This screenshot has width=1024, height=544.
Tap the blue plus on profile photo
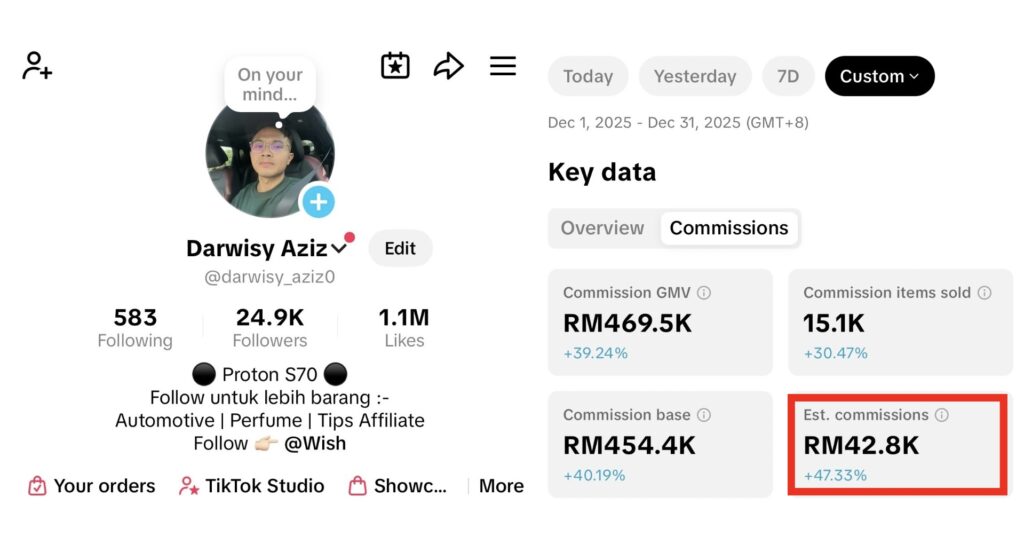[318, 202]
